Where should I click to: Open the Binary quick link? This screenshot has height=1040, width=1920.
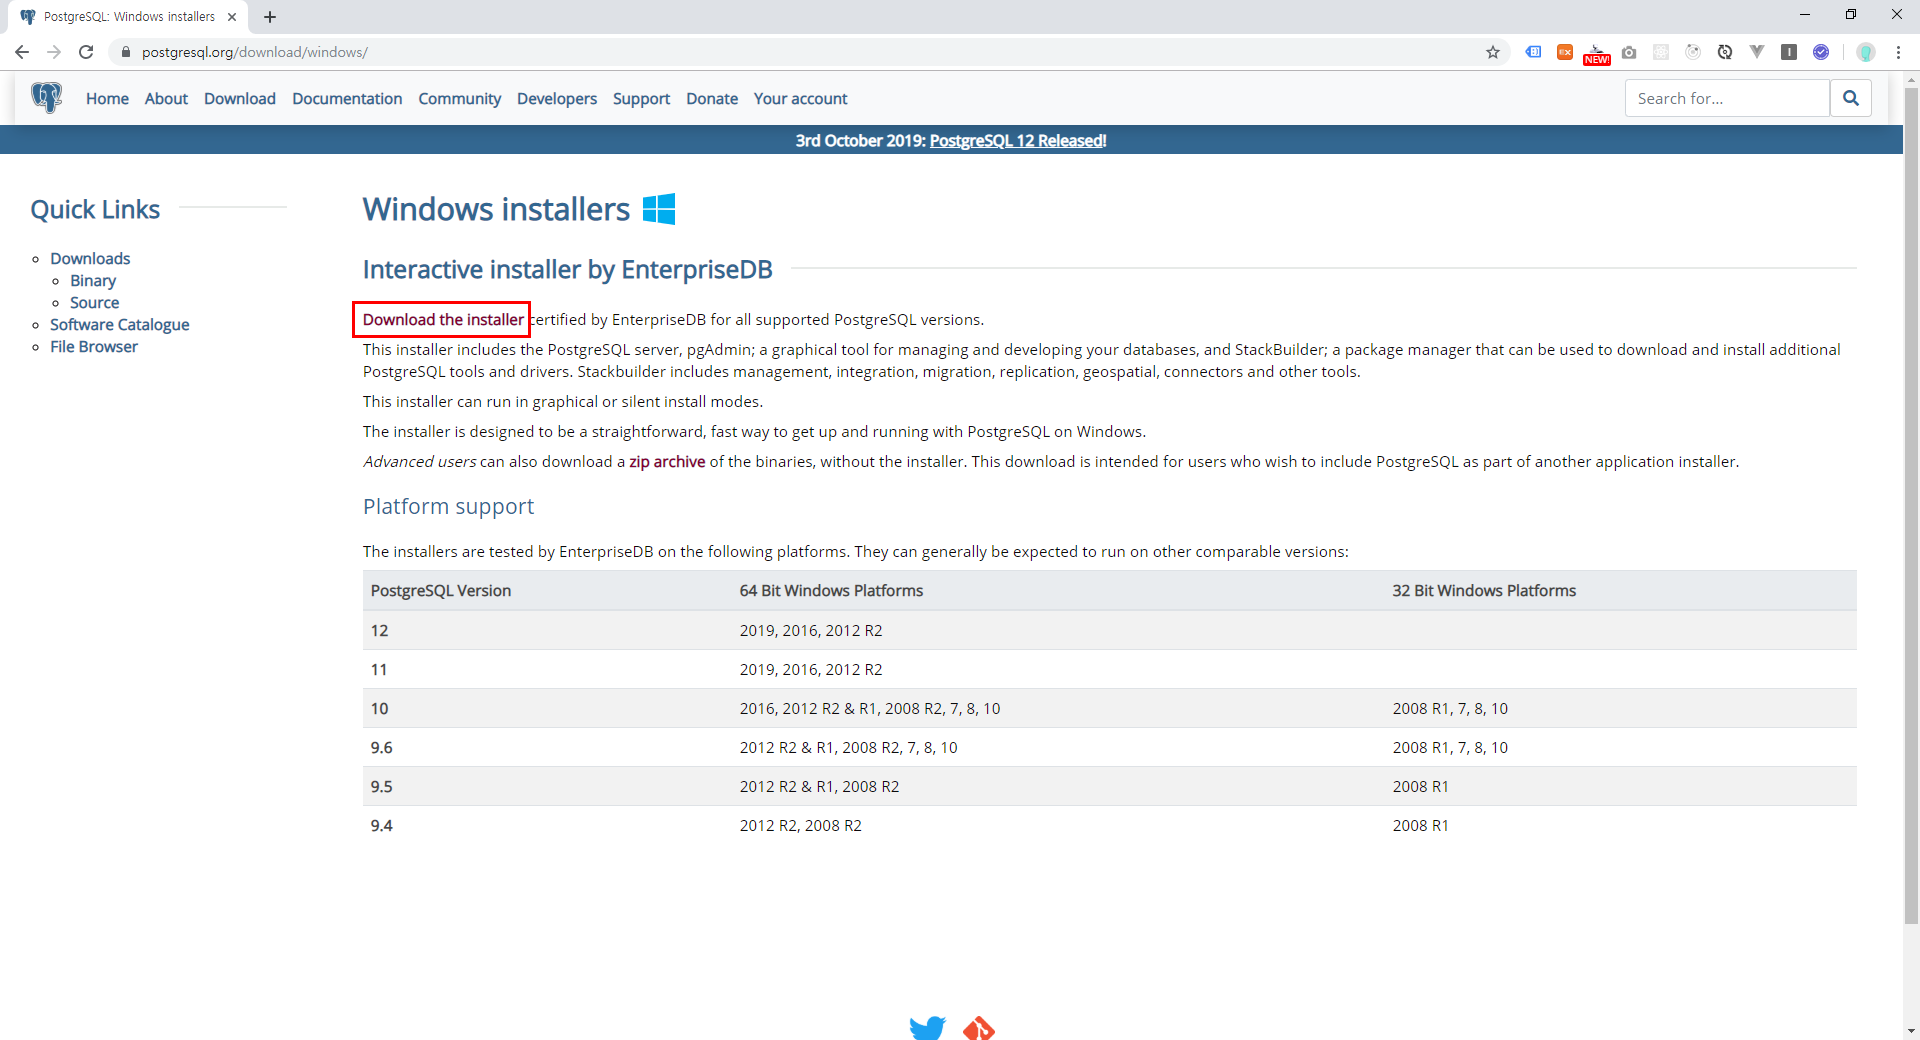pos(93,280)
